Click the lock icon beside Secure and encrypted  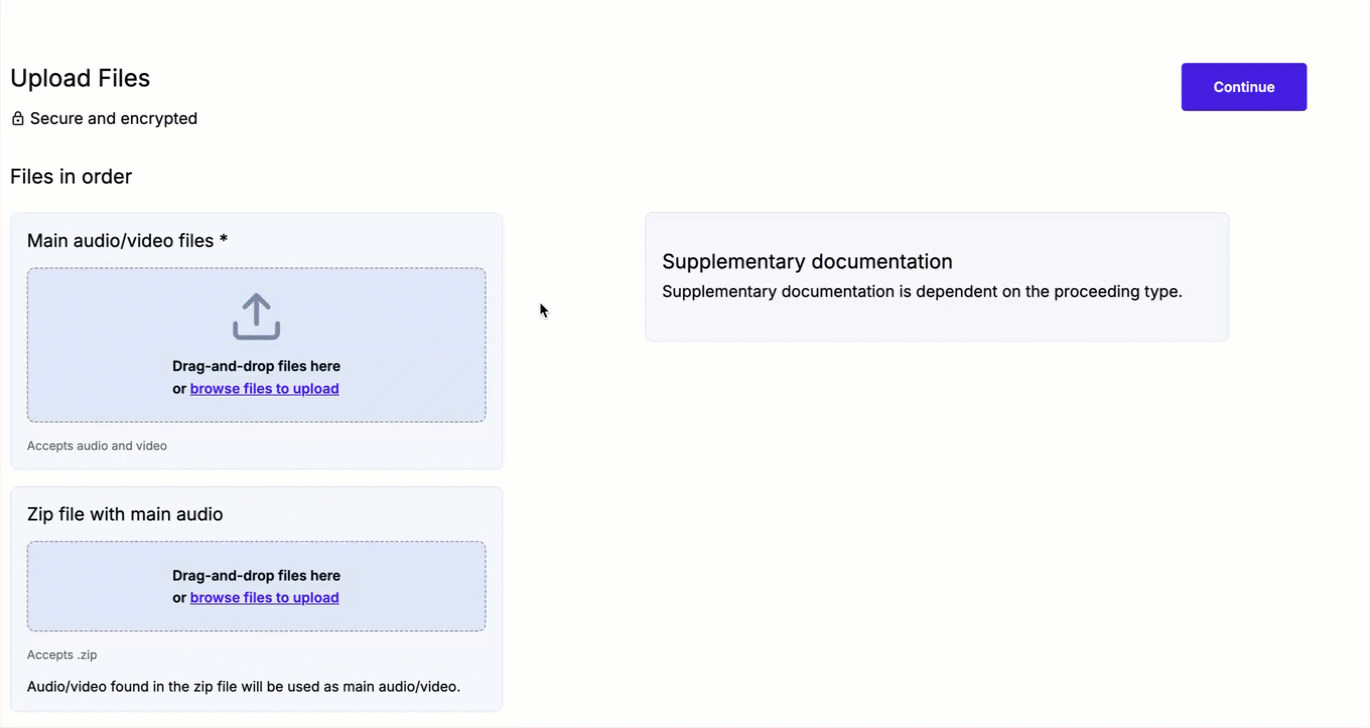[17, 119]
